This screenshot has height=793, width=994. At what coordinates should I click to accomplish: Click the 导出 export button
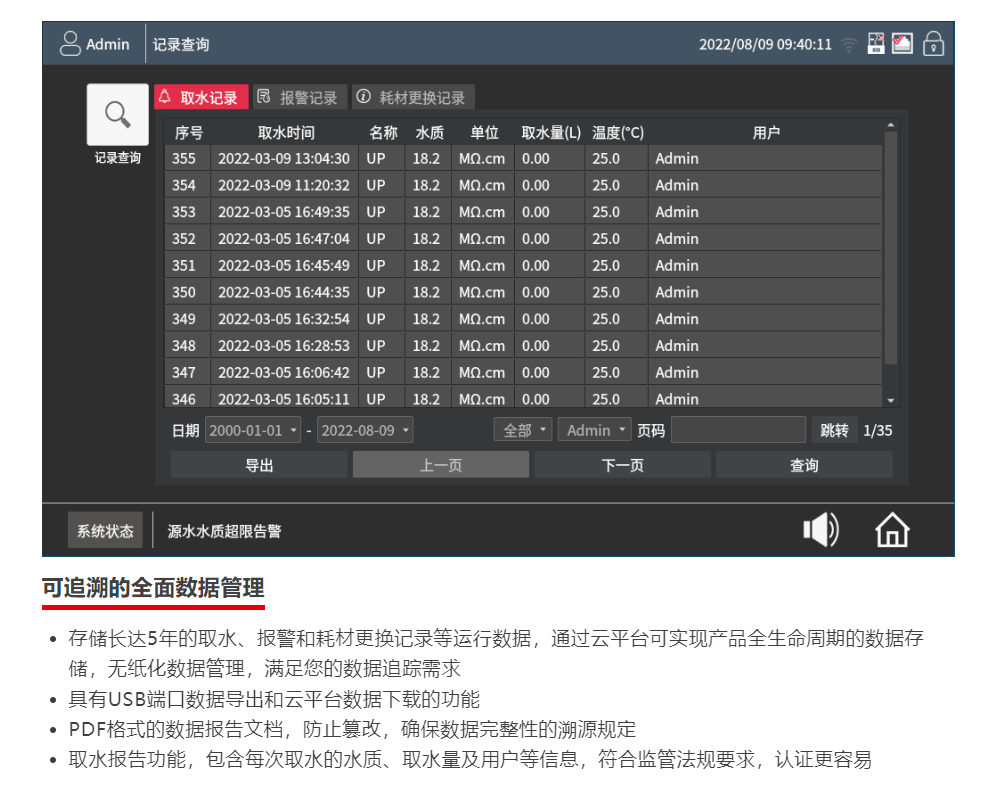(x=259, y=465)
